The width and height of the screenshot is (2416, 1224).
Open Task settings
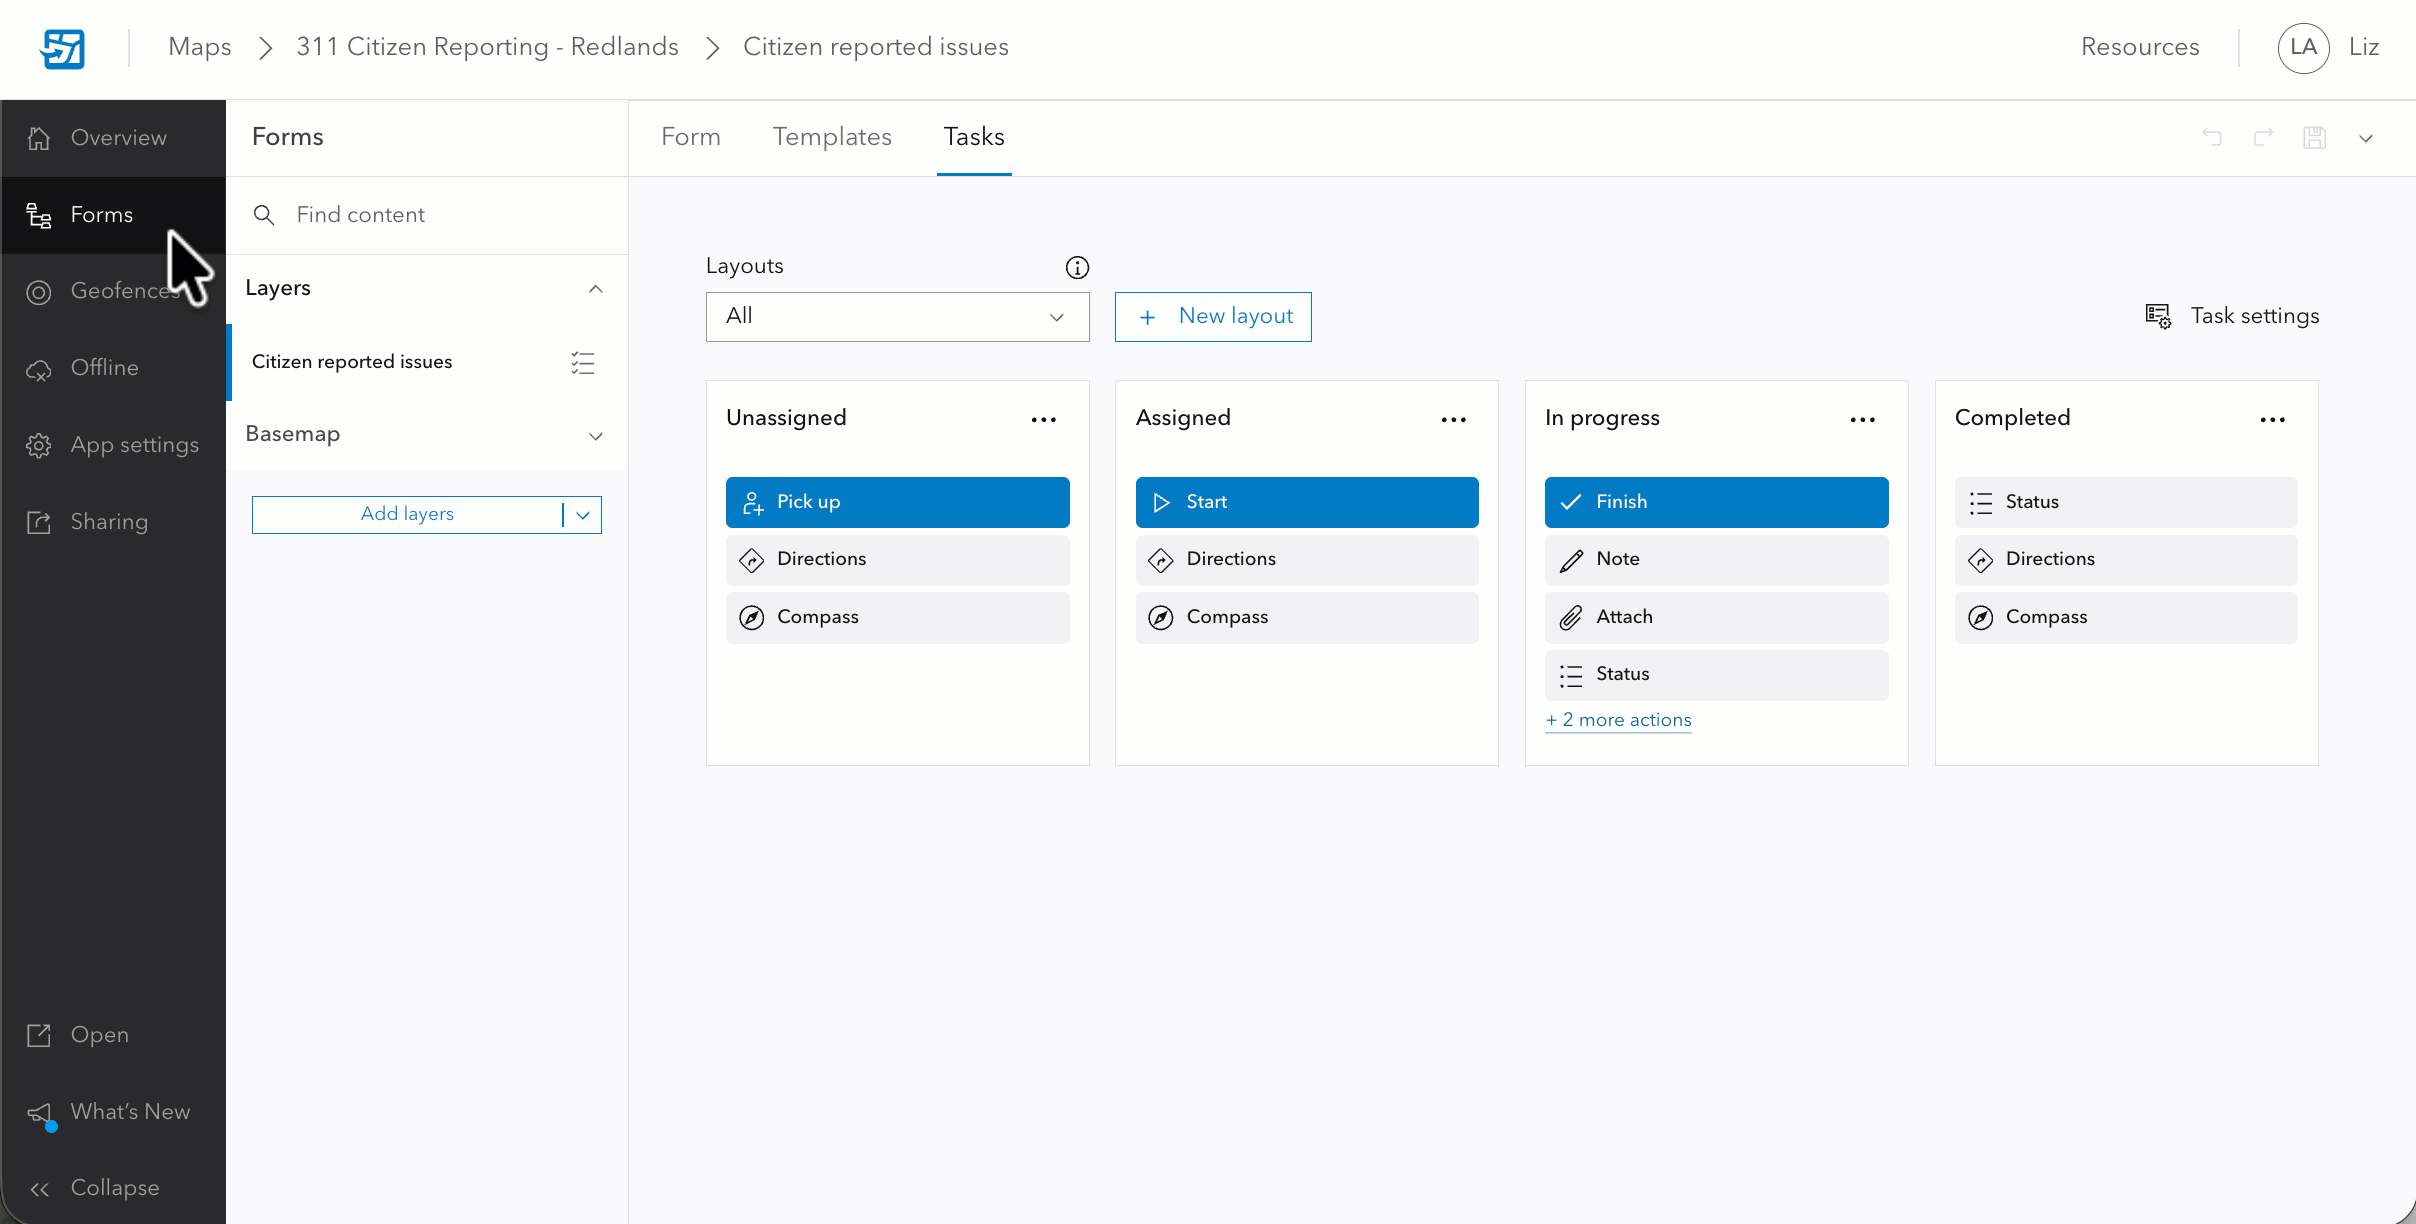(2232, 316)
